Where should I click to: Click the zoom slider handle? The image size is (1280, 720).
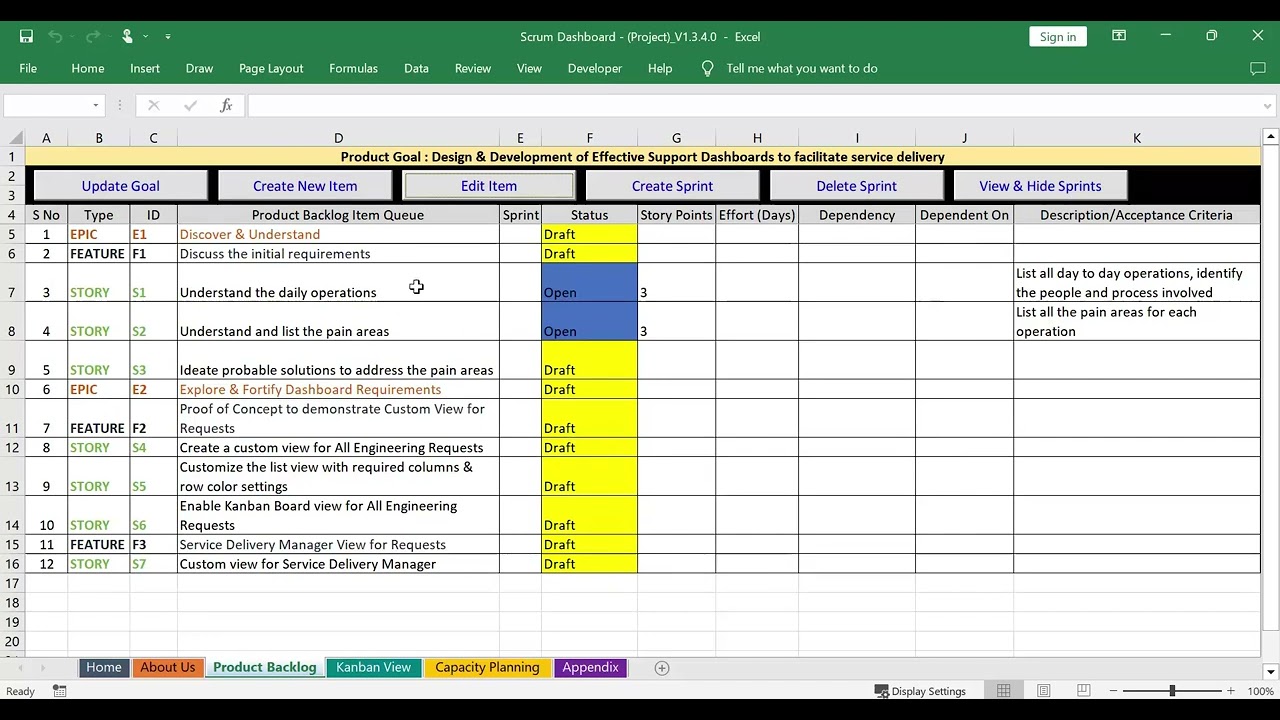[x=1172, y=691]
